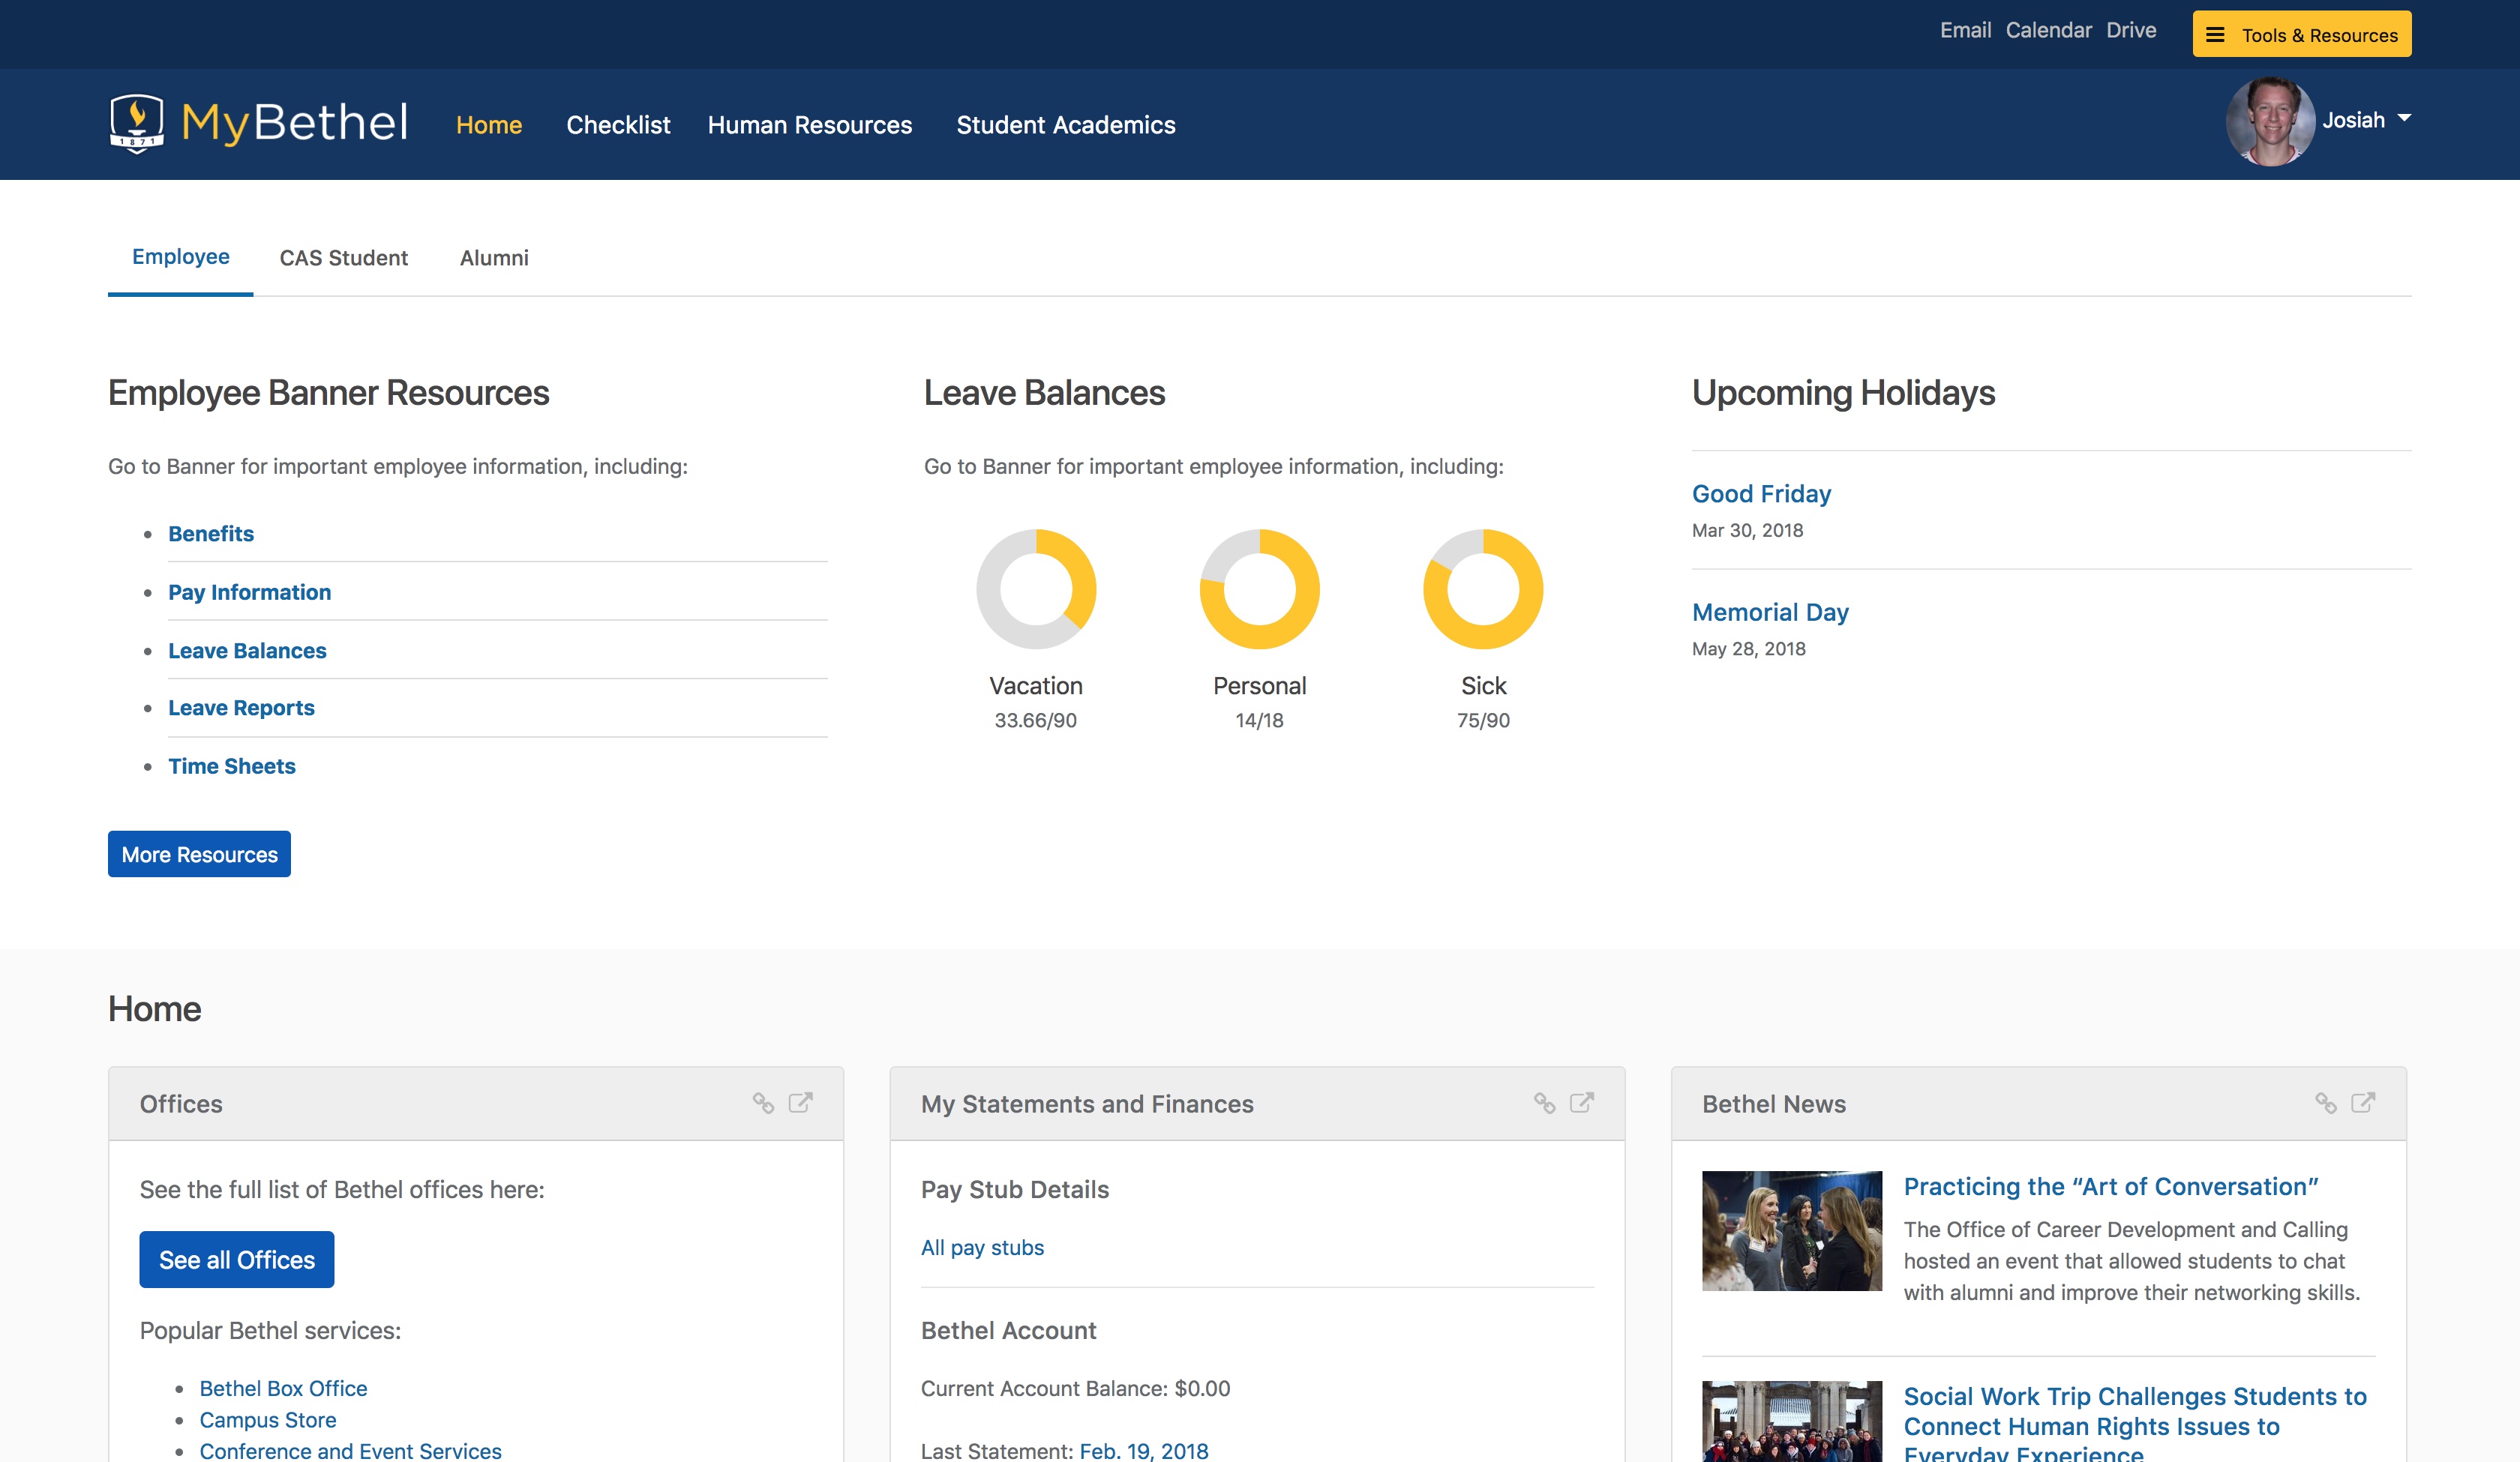Viewport: 2520px width, 1462px height.
Task: Switch to the CAS Student tab
Action: pos(343,258)
